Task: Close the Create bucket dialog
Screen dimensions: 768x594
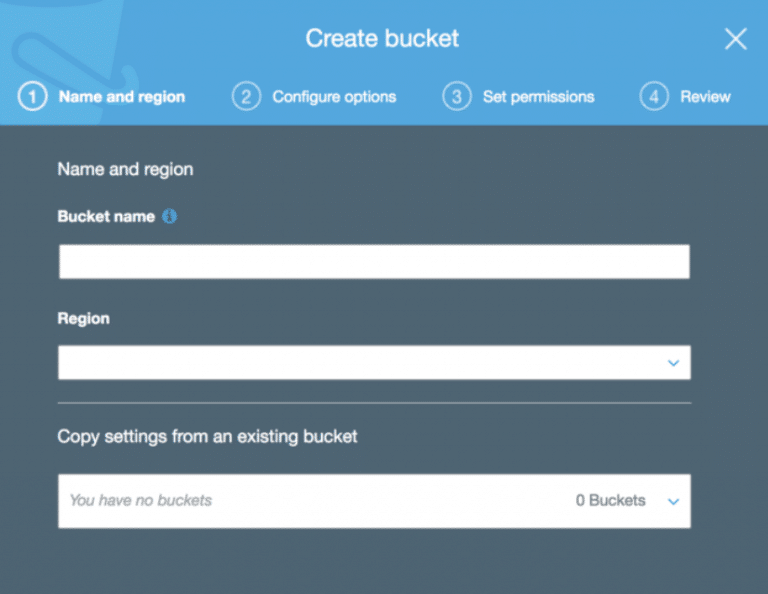Action: tap(735, 39)
